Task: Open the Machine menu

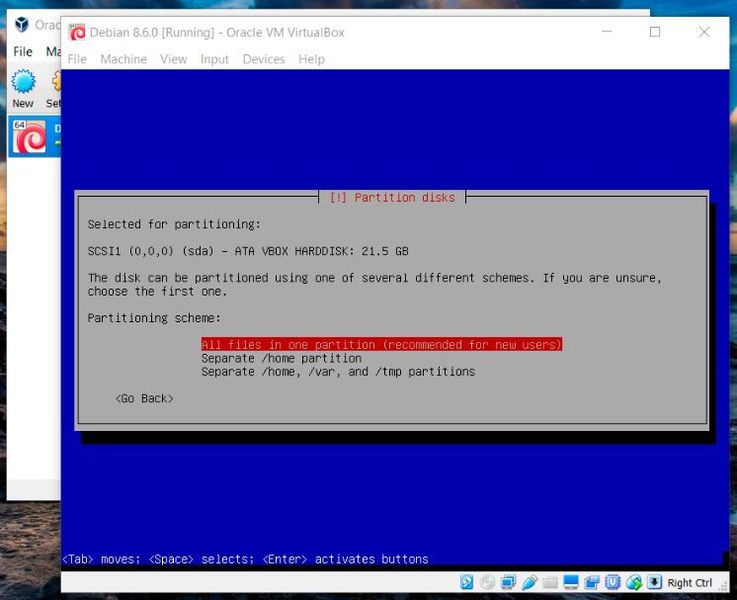Action: [124, 59]
